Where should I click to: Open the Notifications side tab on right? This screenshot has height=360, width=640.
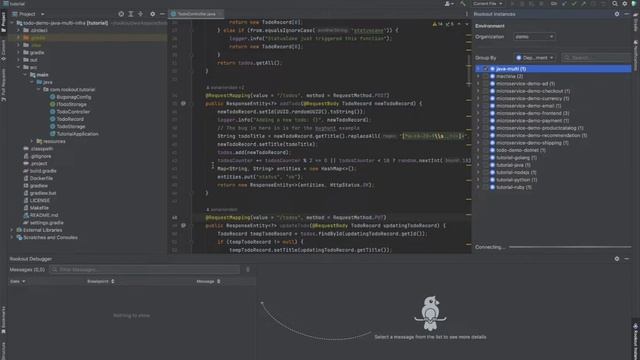[x=636, y=55]
